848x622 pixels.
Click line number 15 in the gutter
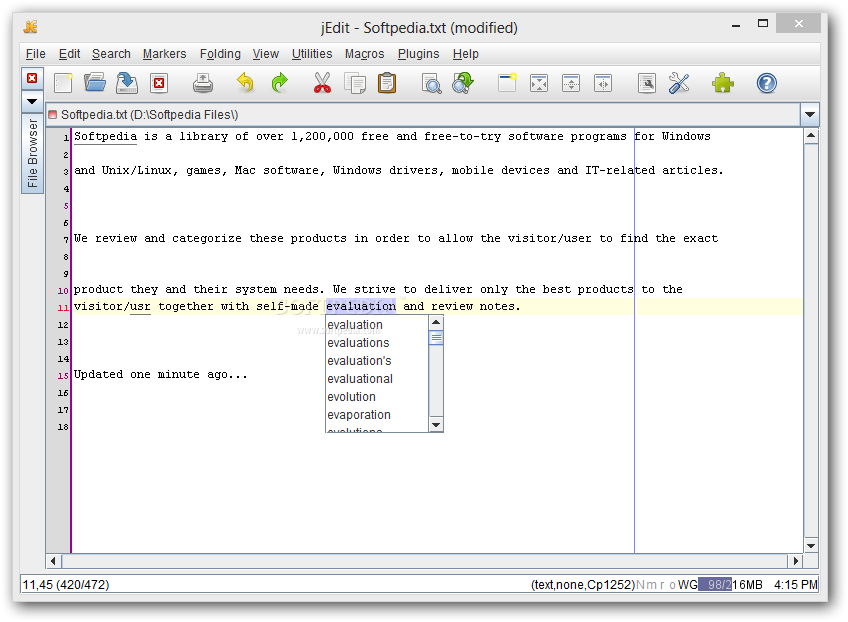[63, 375]
